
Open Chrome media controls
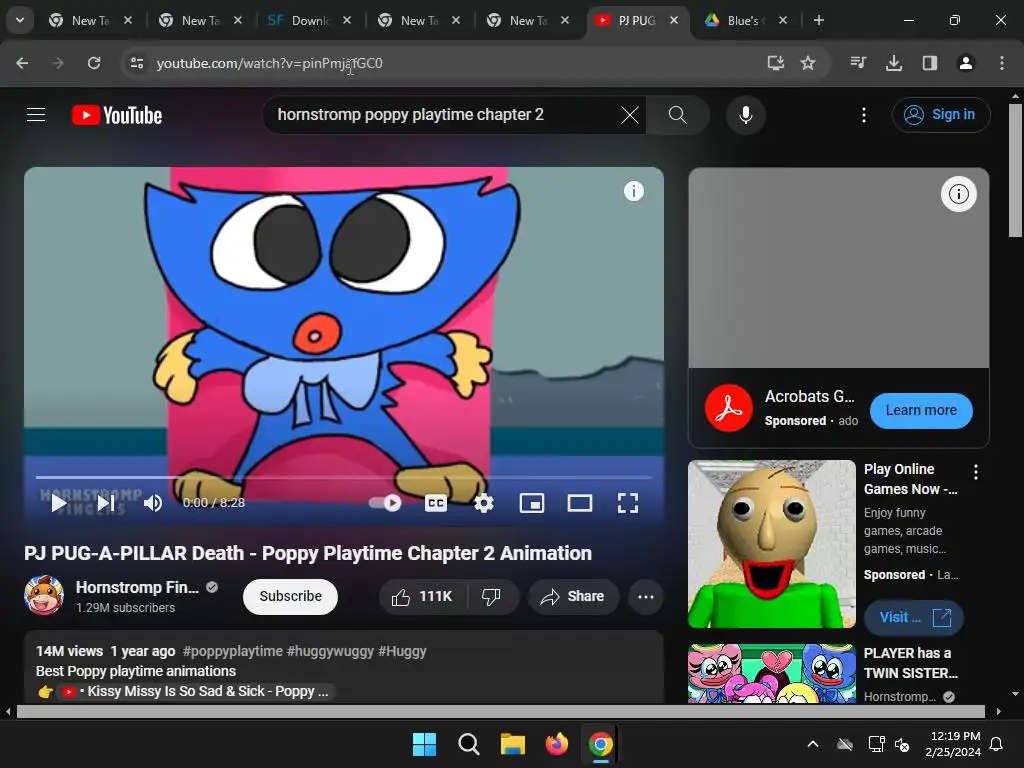(858, 63)
